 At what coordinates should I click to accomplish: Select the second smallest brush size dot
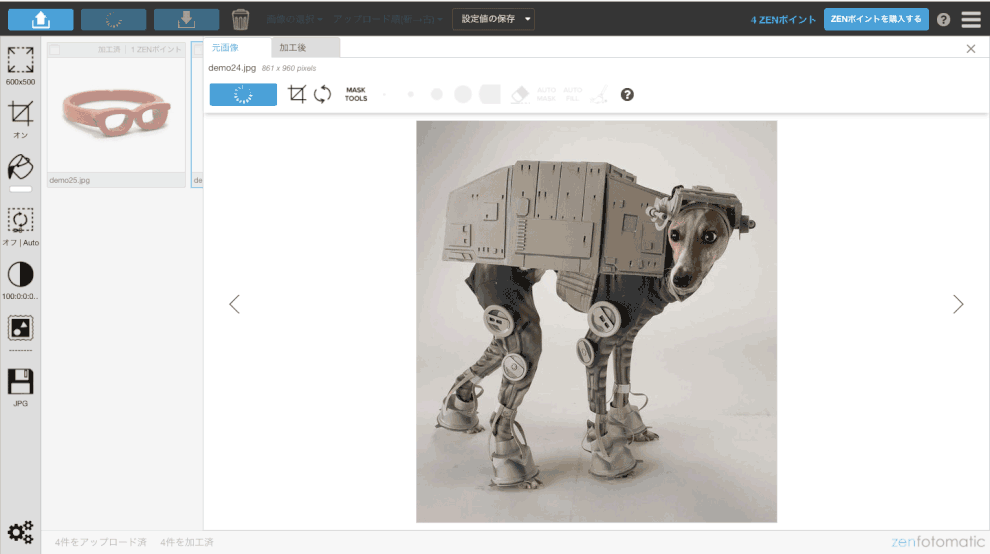coord(411,95)
